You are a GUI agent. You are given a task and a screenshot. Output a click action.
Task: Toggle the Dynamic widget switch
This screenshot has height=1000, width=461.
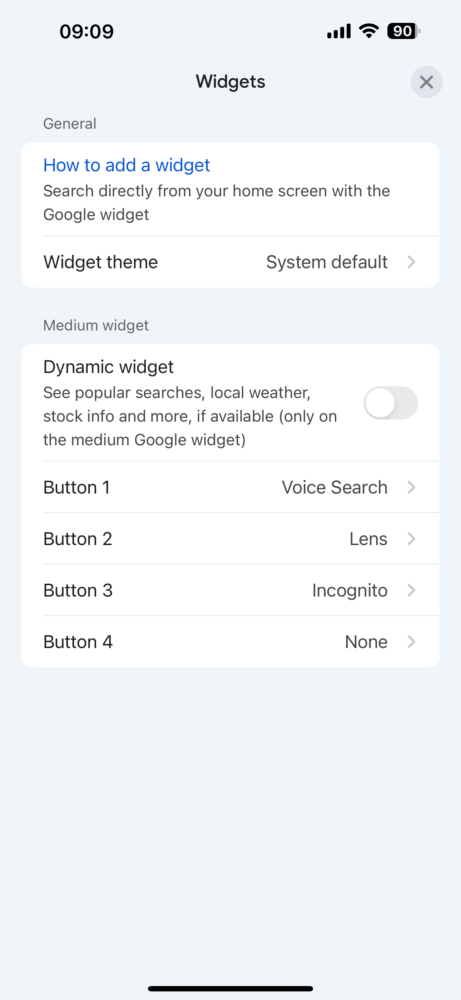(390, 403)
